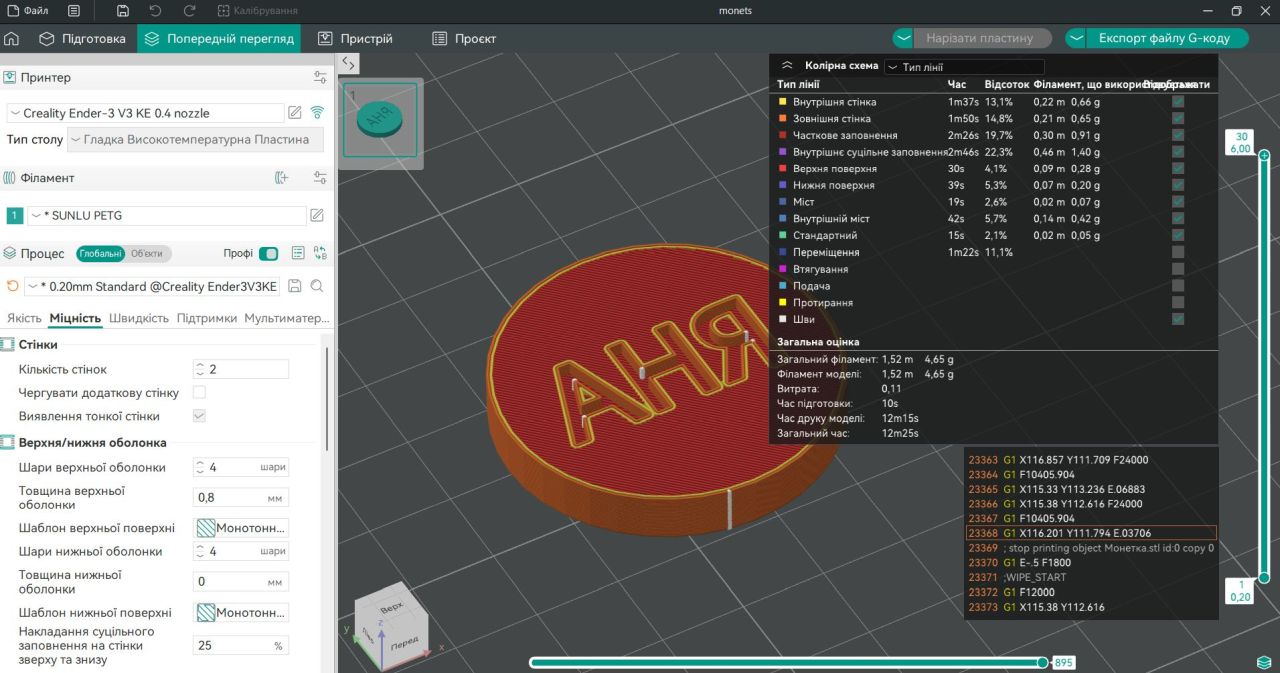Toggle visibility of Часткове заповнення

[1178, 135]
